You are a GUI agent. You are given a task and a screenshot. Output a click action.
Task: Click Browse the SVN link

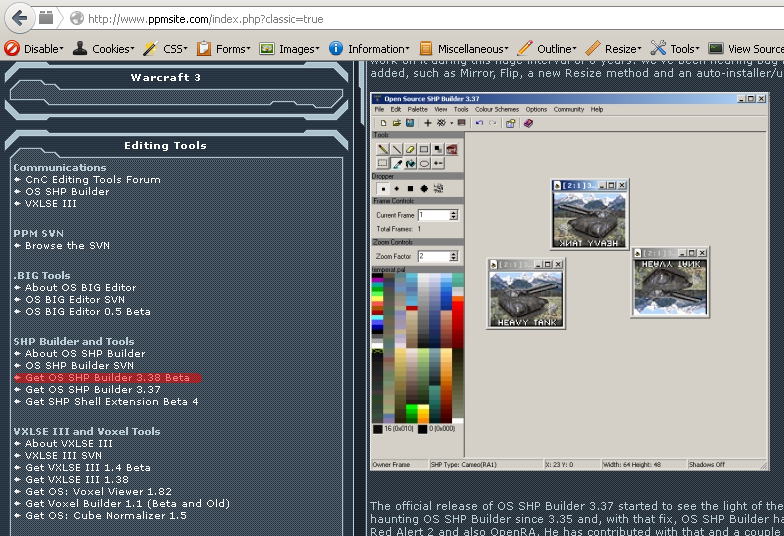point(67,246)
